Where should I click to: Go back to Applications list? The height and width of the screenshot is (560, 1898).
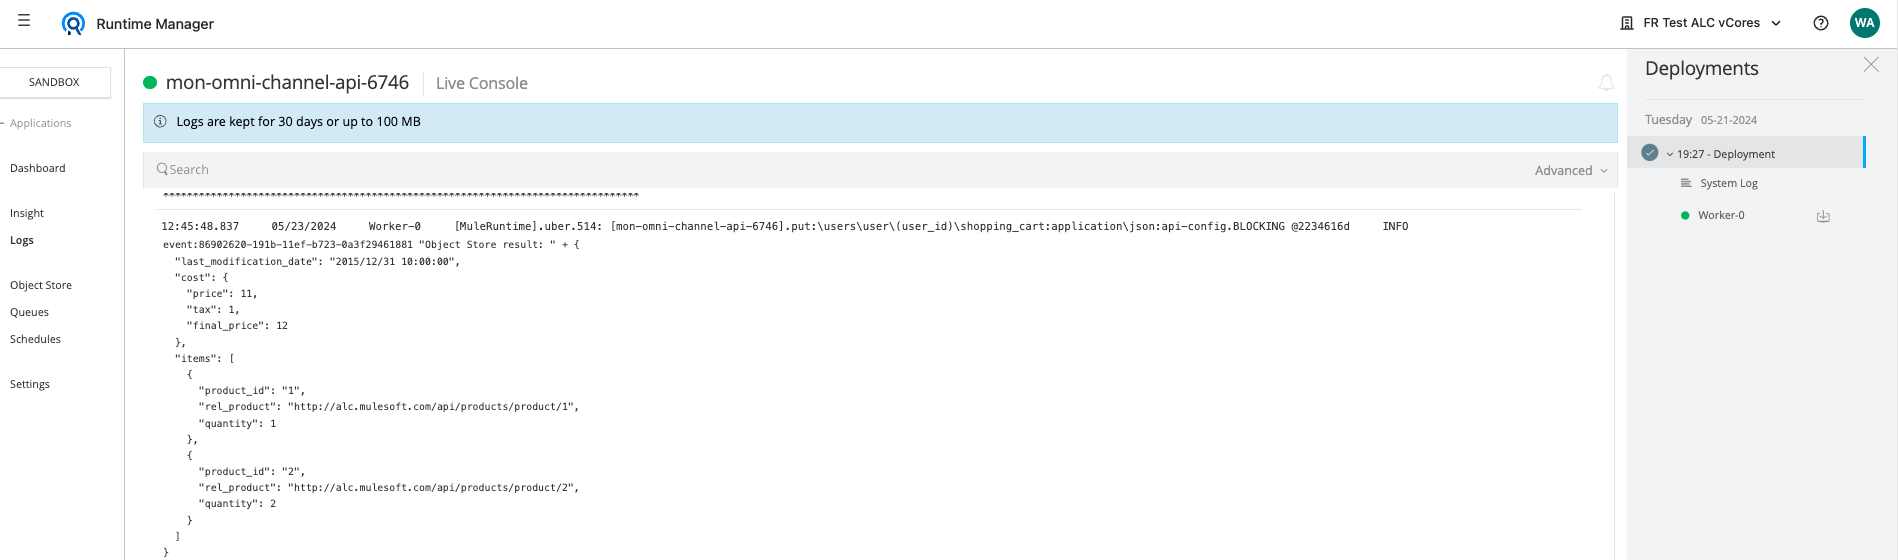(40, 123)
